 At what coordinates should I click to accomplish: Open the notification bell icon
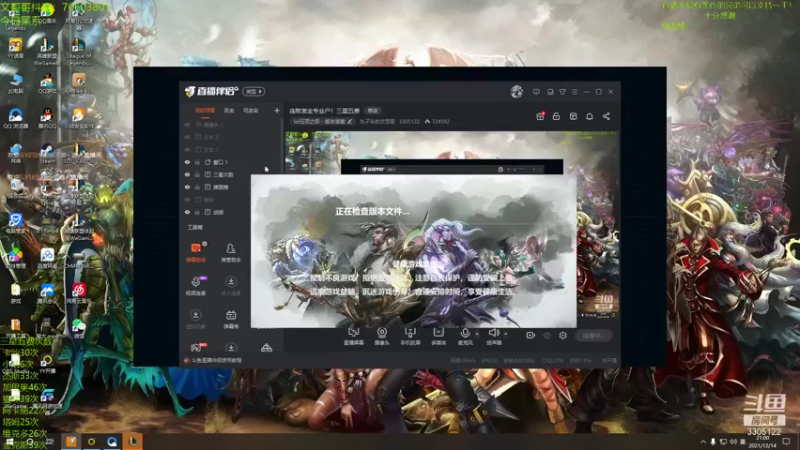point(589,116)
